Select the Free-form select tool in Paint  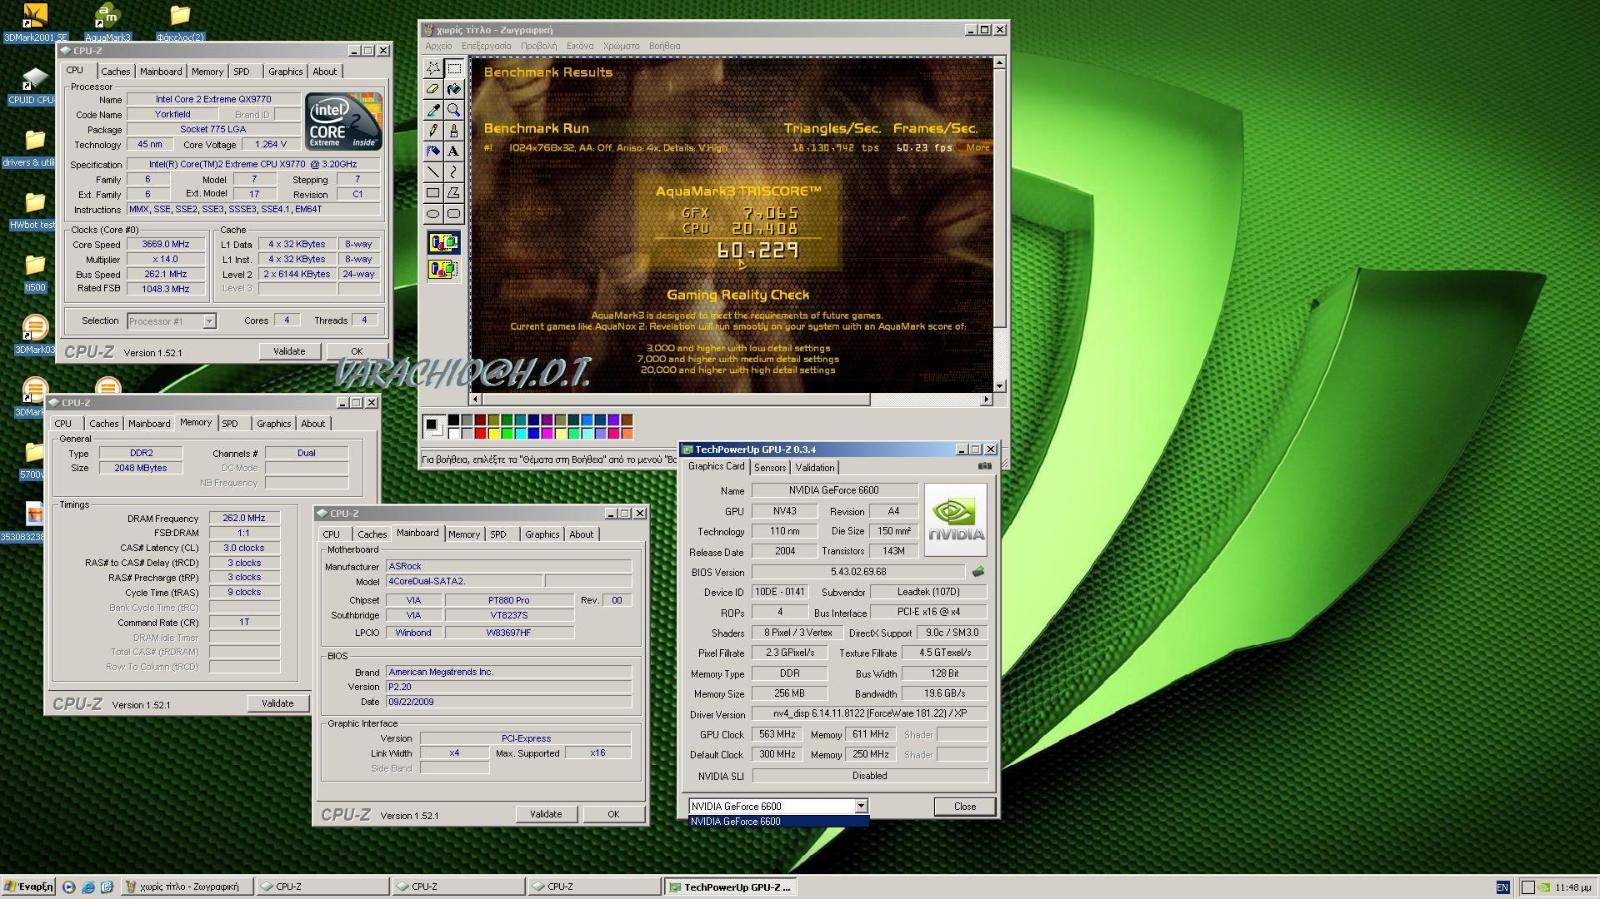[x=433, y=68]
